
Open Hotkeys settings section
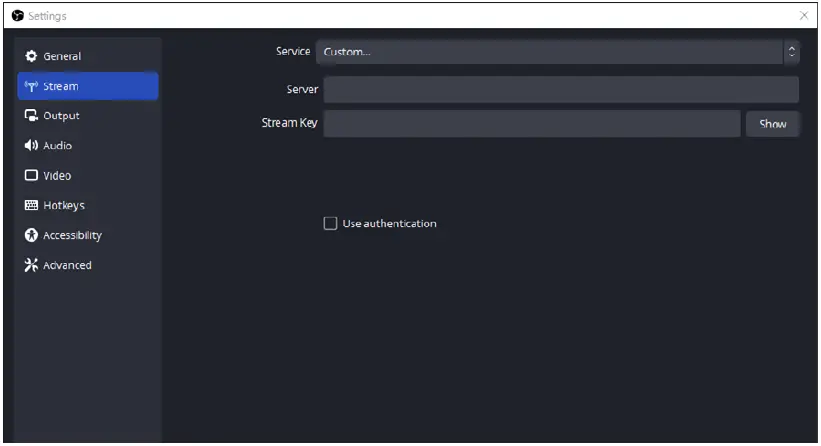[87, 205]
